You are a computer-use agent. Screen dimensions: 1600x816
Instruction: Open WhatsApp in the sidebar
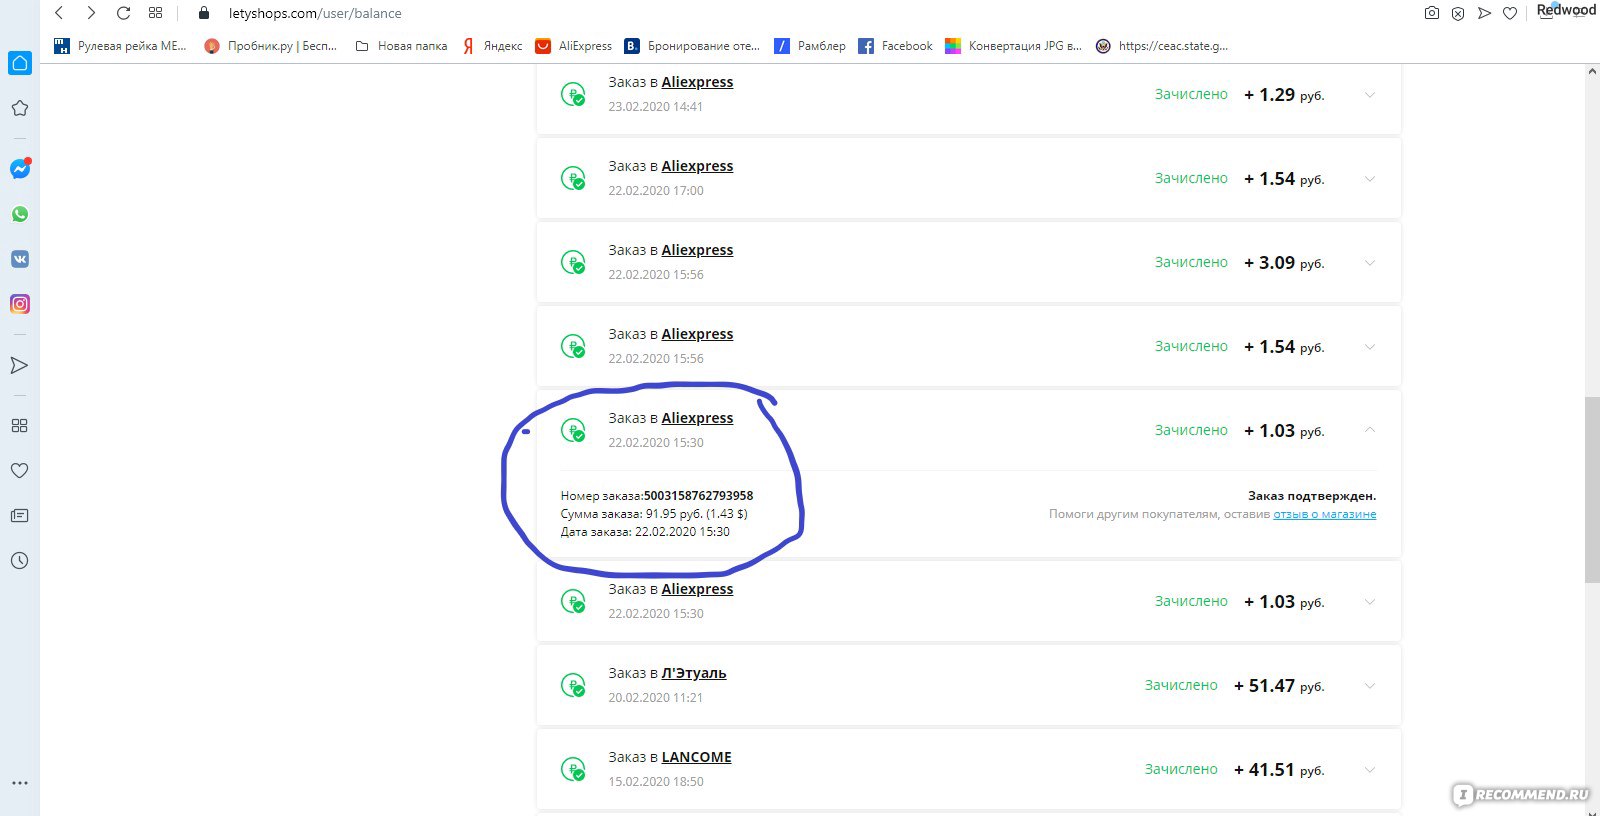[x=20, y=214]
